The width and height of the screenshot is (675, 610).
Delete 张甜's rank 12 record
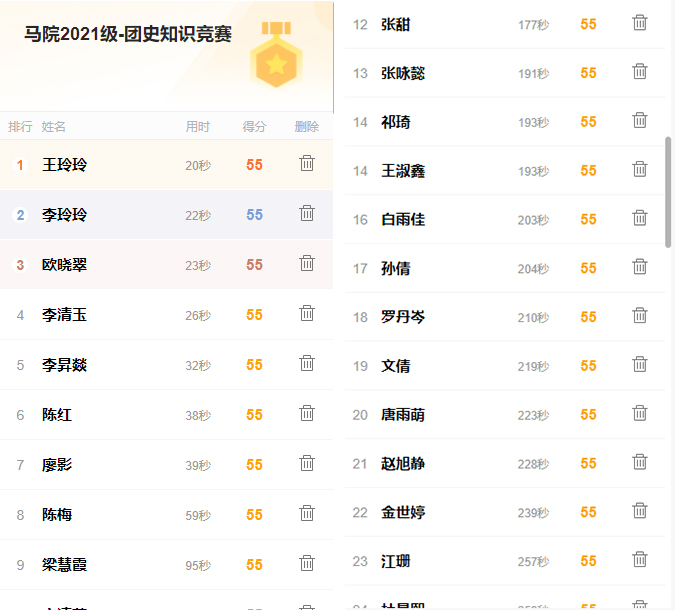coord(640,22)
